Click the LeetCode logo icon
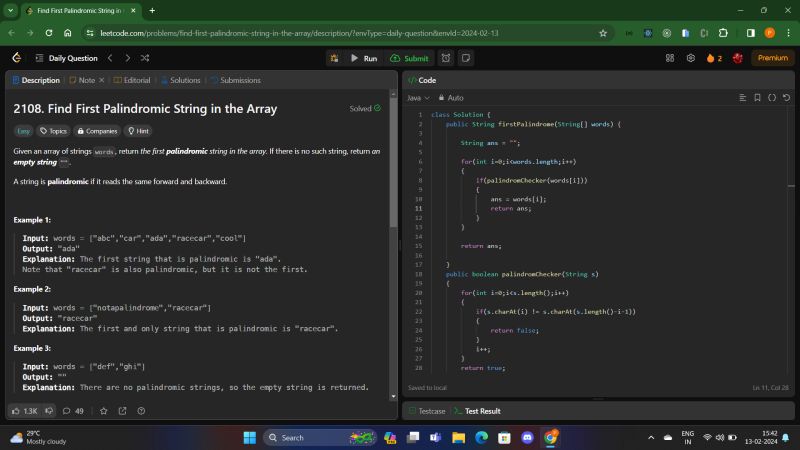This screenshot has height=450, width=800. point(17,58)
